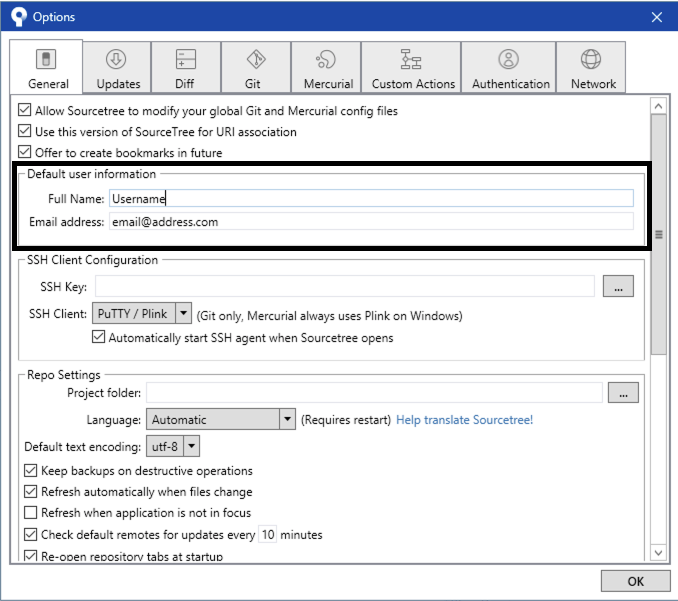Toggle Check default remotes for updates

click(30, 534)
